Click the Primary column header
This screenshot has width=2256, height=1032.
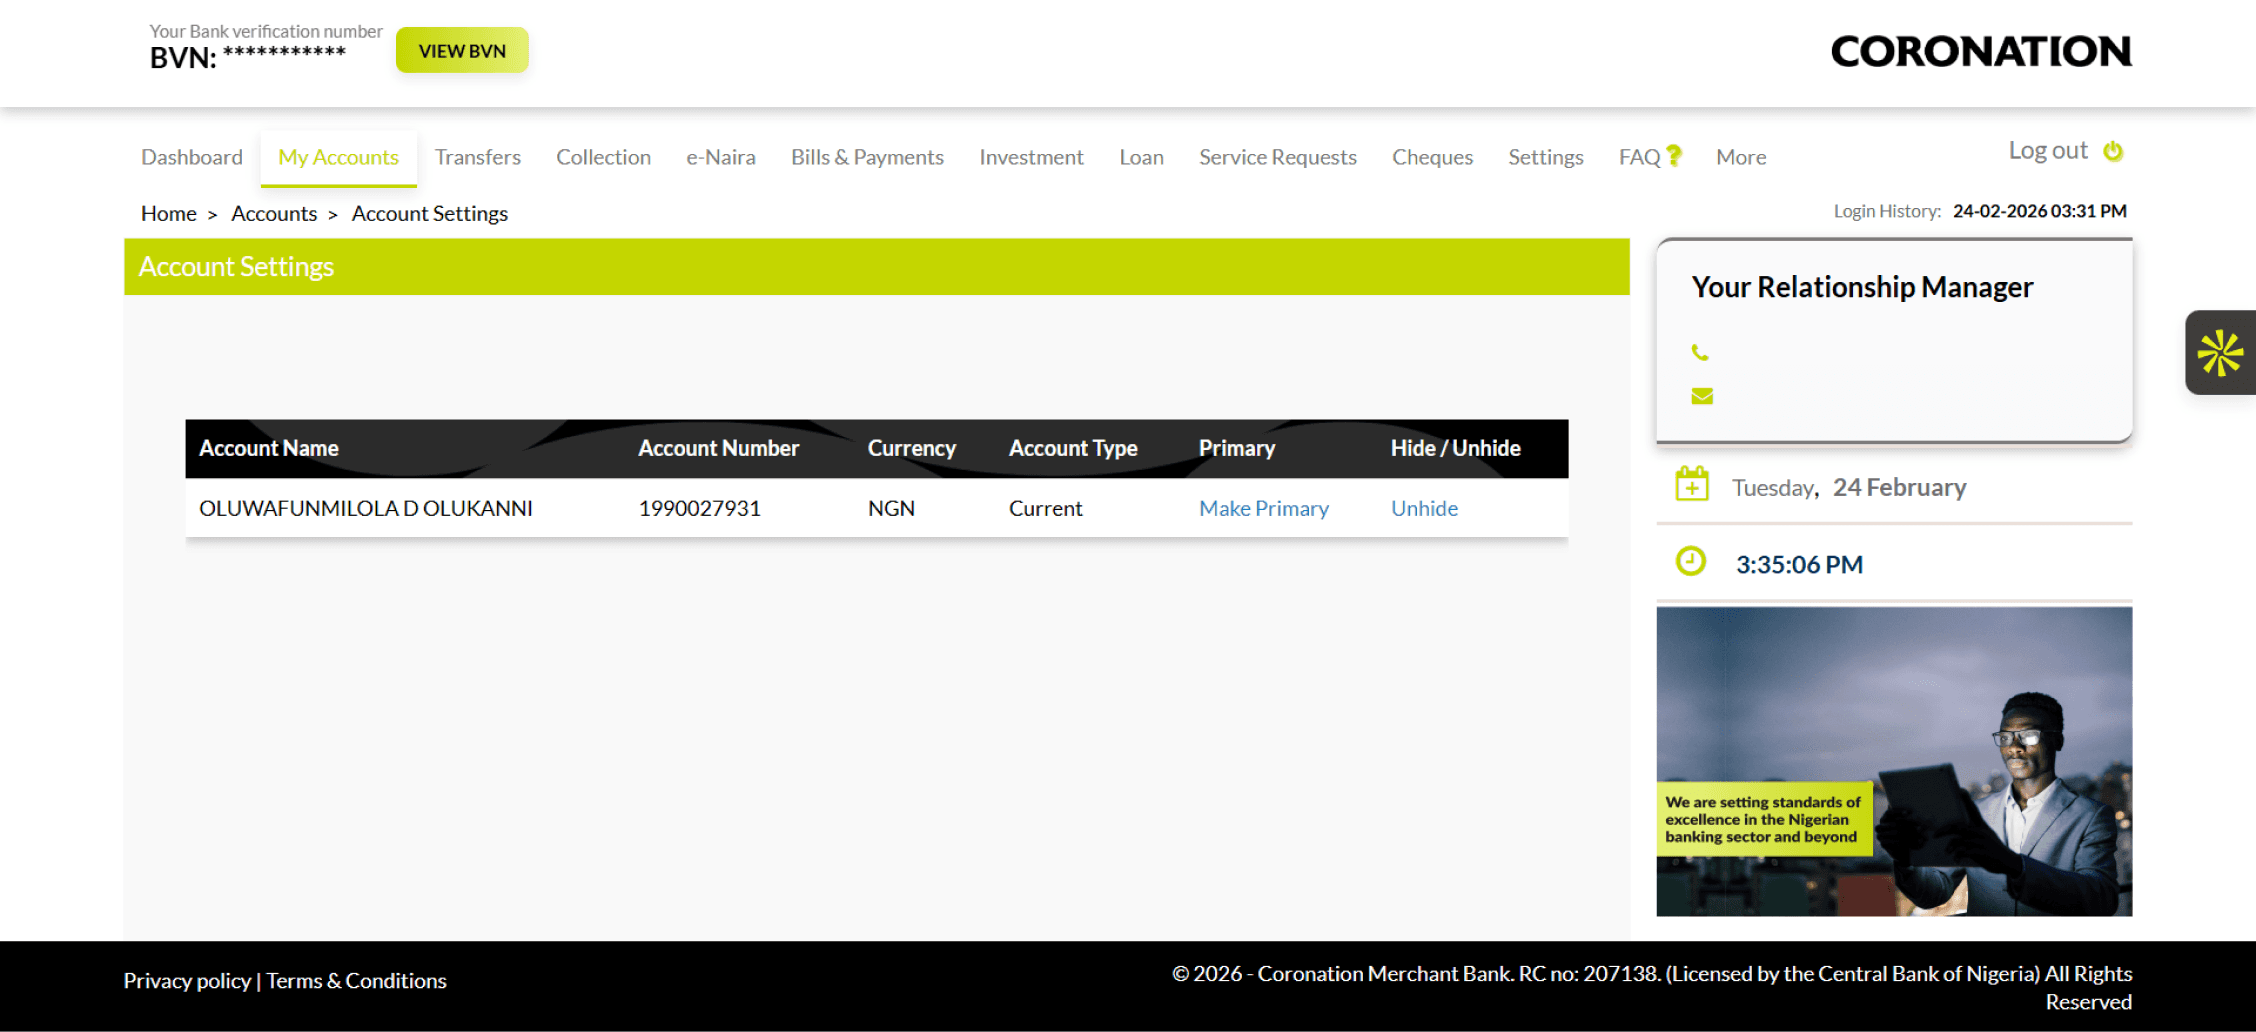(1237, 448)
